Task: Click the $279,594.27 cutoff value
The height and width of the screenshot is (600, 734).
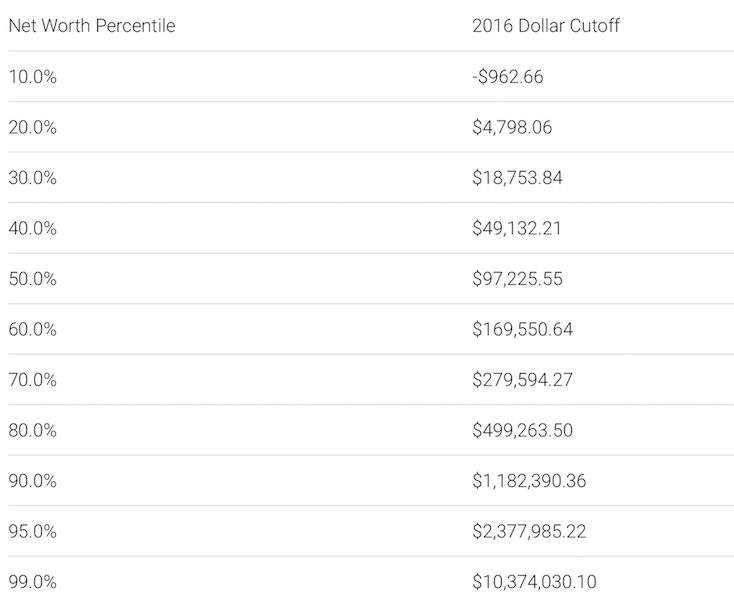Action: (x=522, y=380)
